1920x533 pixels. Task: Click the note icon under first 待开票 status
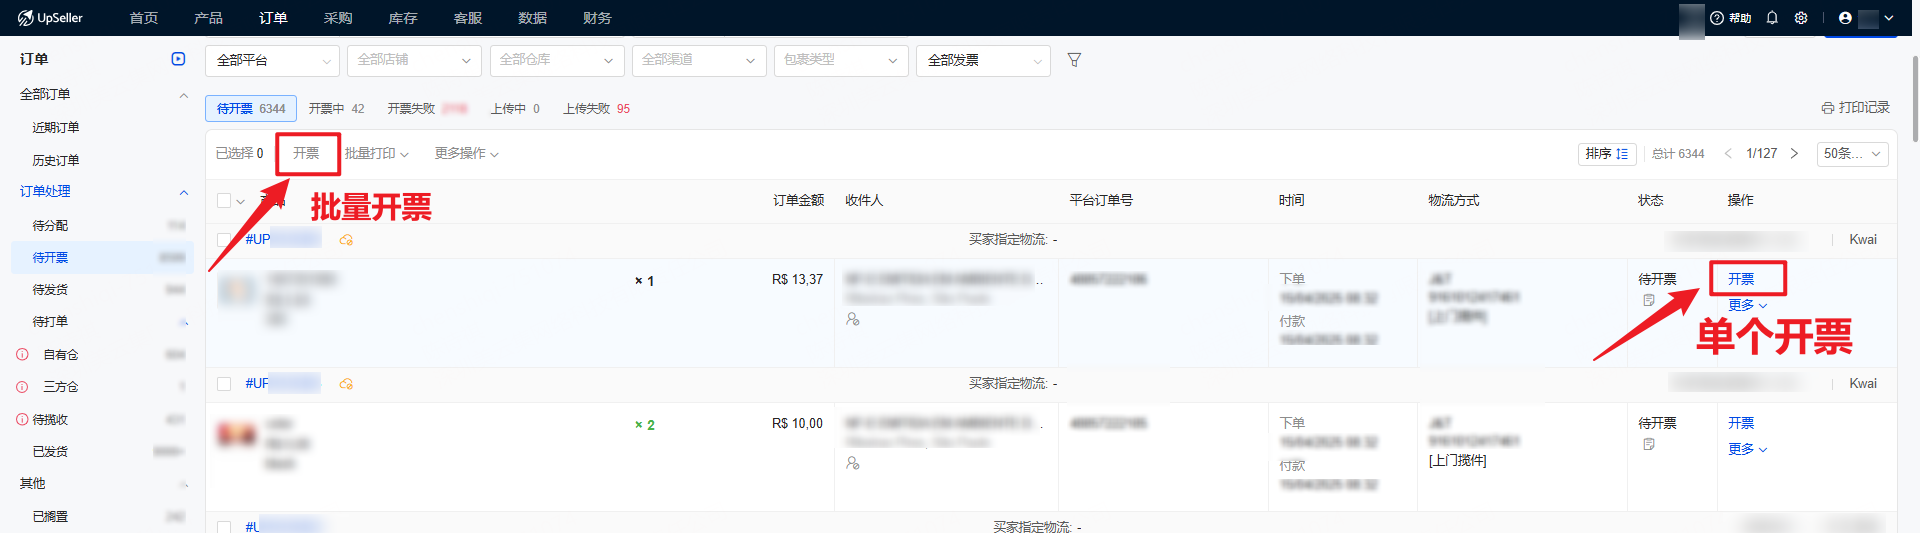click(x=1649, y=300)
